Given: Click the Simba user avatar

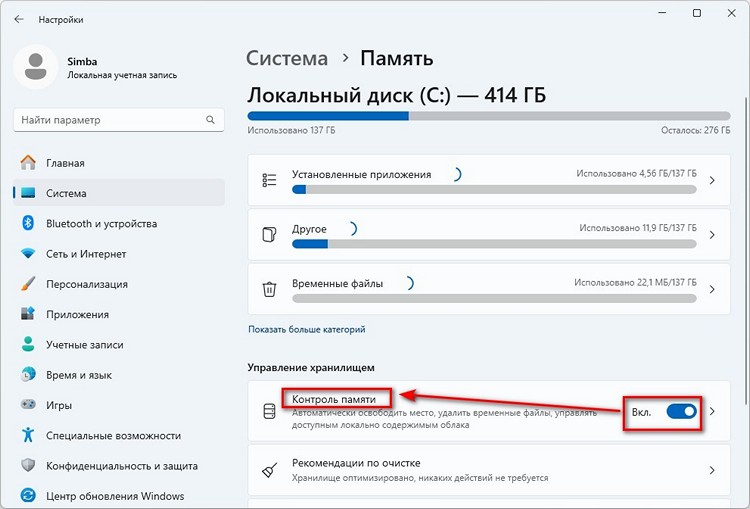Looking at the screenshot, I should [x=35, y=66].
